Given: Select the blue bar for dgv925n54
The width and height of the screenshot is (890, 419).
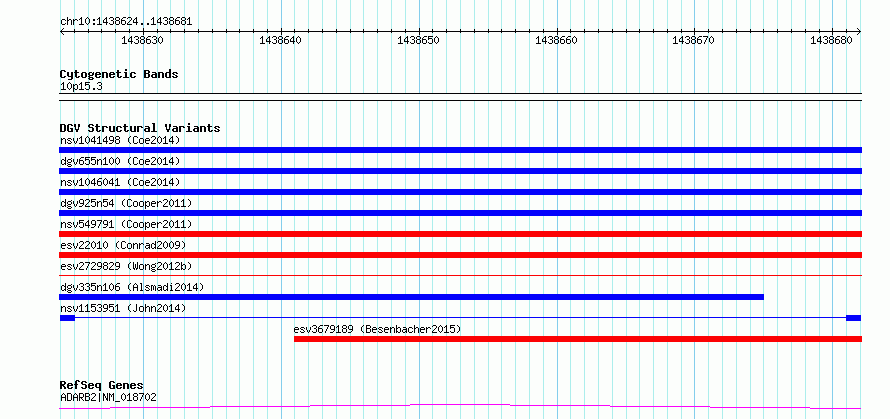Looking at the screenshot, I should coord(460,213).
